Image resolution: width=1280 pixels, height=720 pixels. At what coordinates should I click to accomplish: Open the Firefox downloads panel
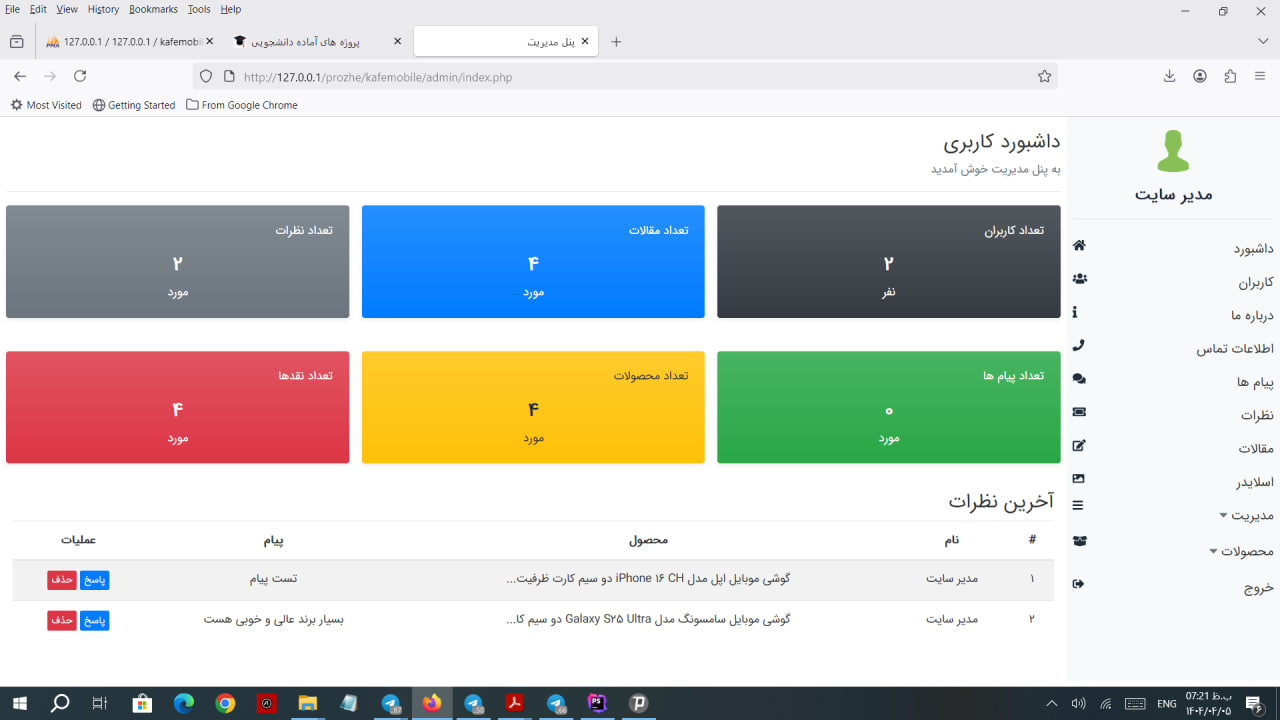(x=1169, y=76)
